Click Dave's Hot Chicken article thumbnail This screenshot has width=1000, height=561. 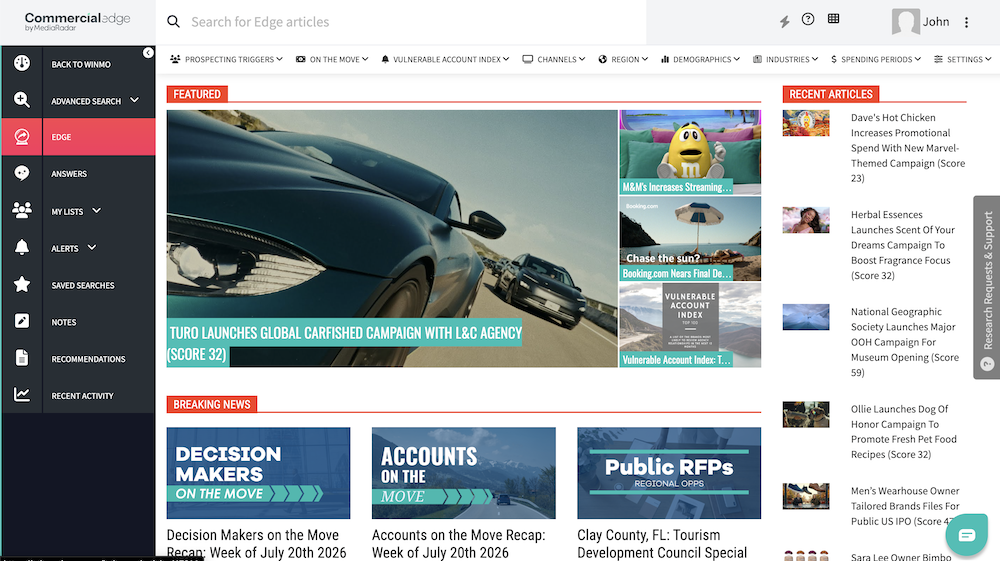coord(806,123)
